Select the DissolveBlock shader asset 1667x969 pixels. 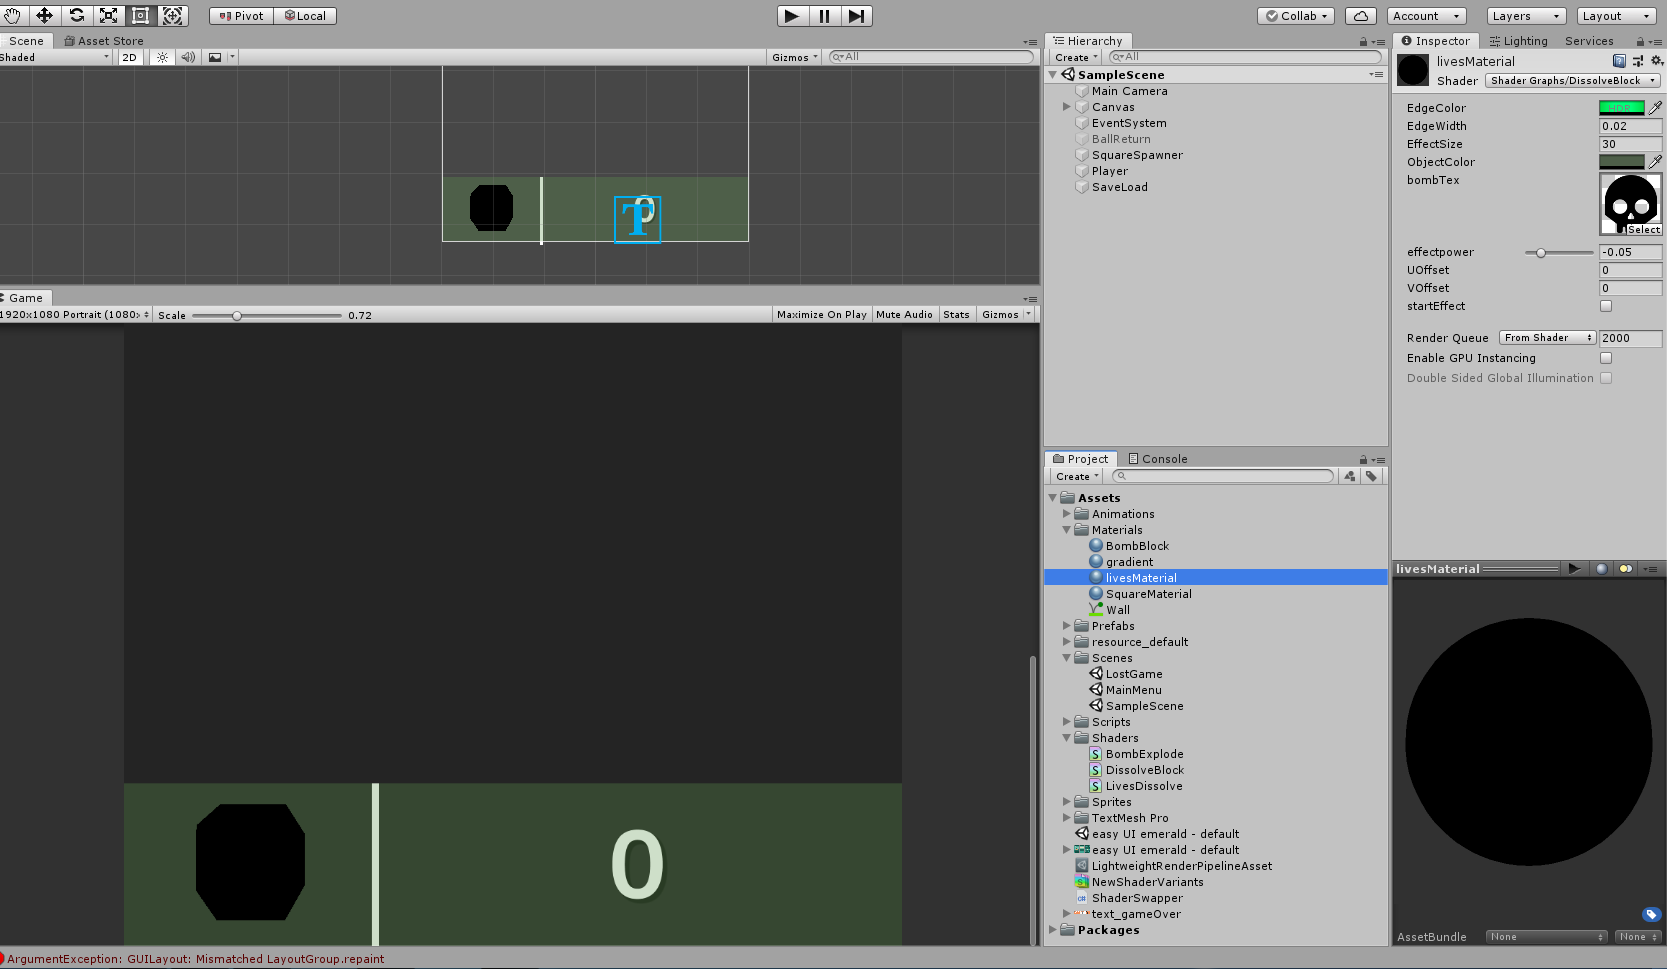pyautogui.click(x=1144, y=770)
